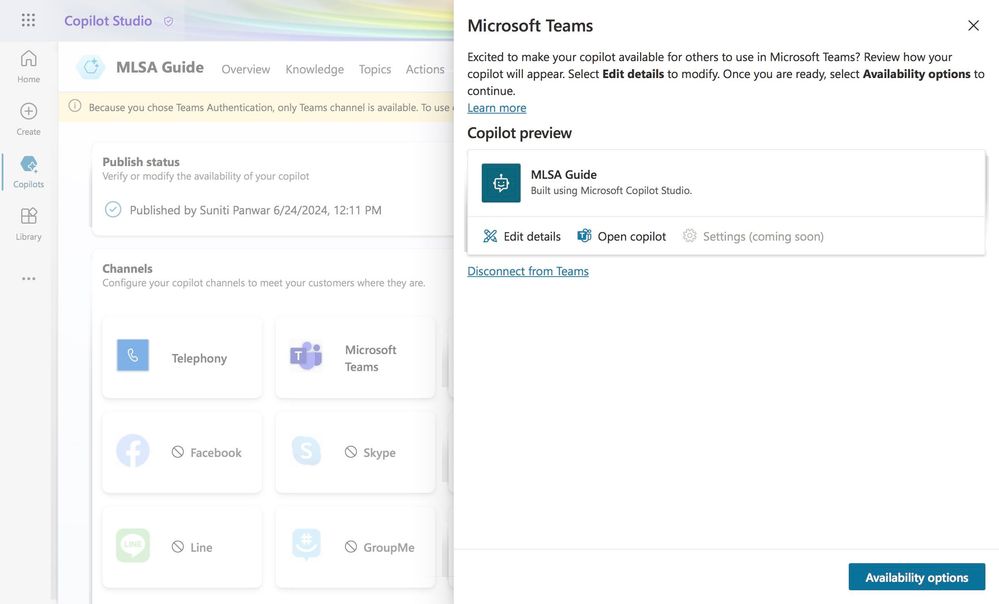Click the published status checkmark icon
Screen dimensions: 999x604
(113, 209)
